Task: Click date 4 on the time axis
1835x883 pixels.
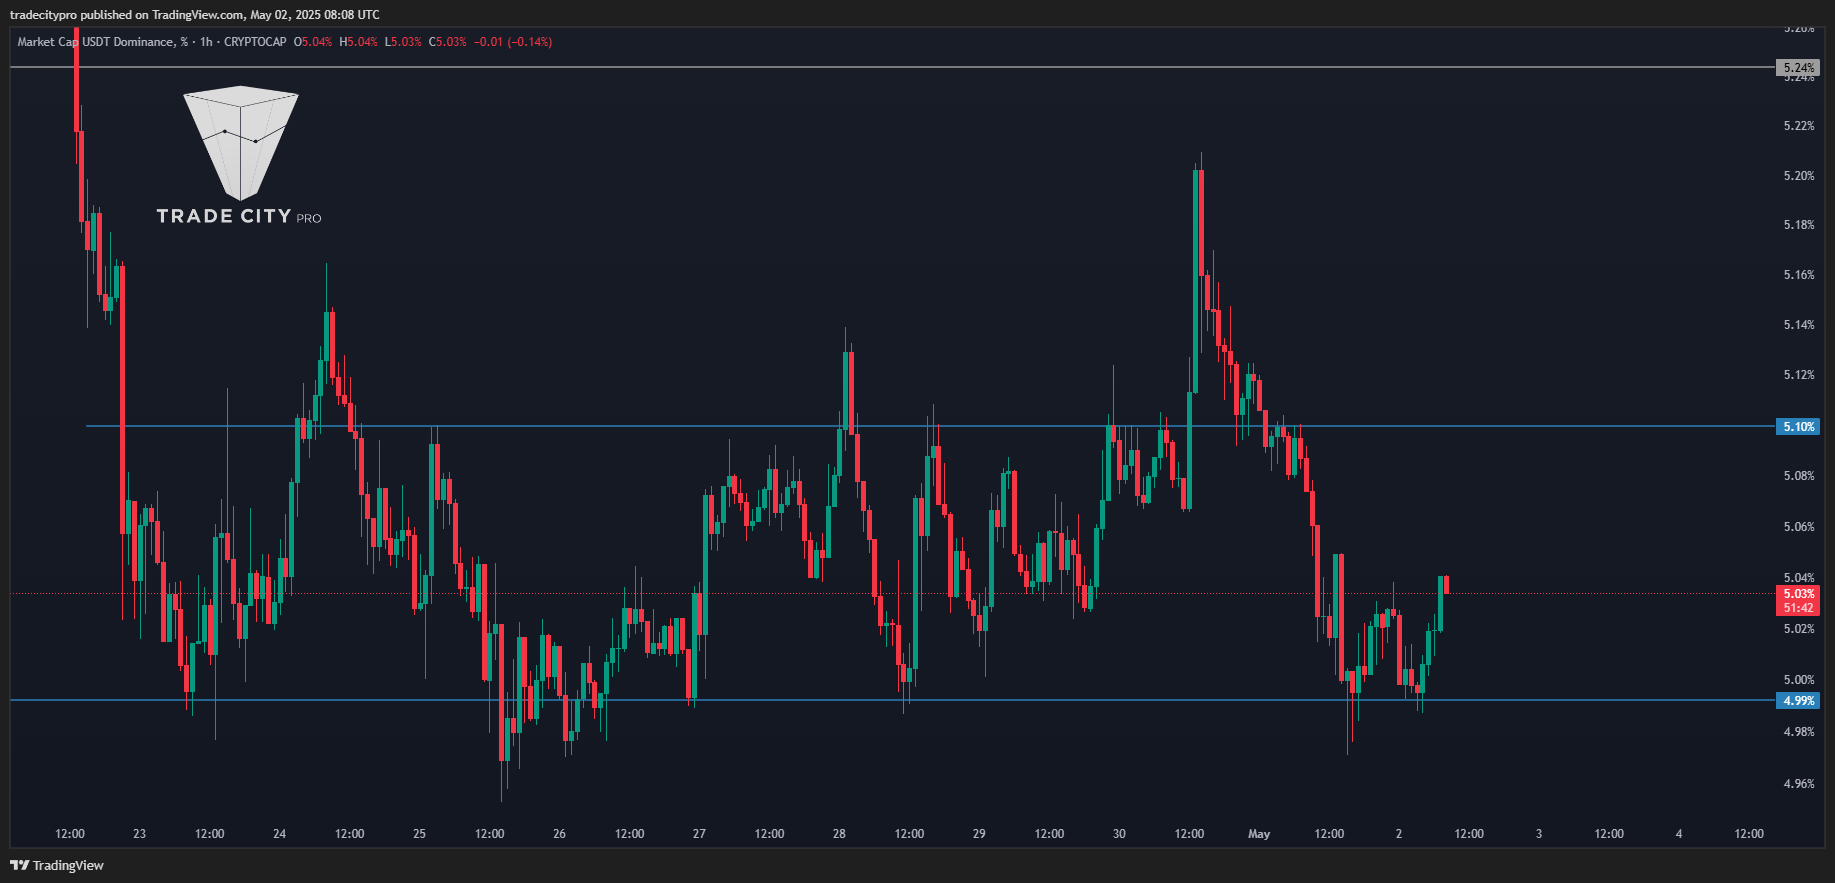Action: tap(1679, 834)
